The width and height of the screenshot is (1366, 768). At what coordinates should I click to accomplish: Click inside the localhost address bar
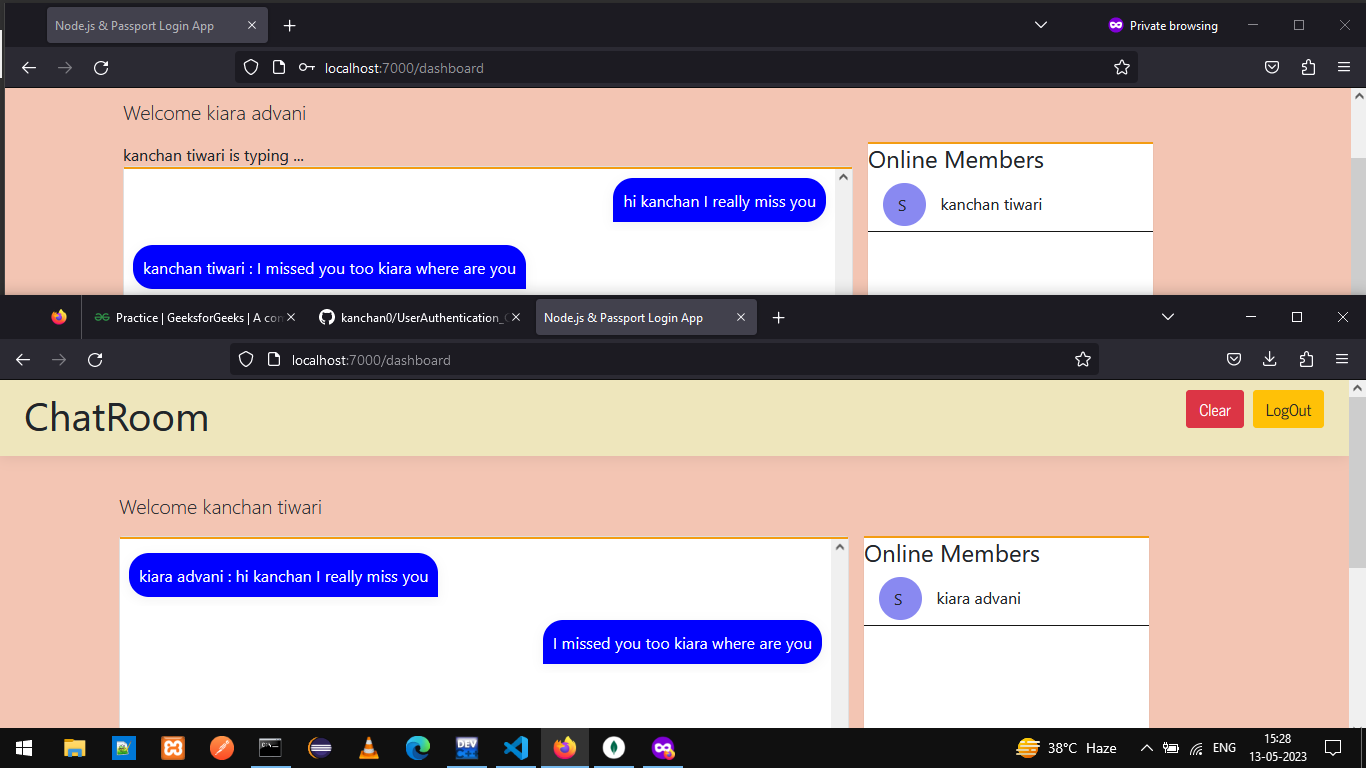600,359
